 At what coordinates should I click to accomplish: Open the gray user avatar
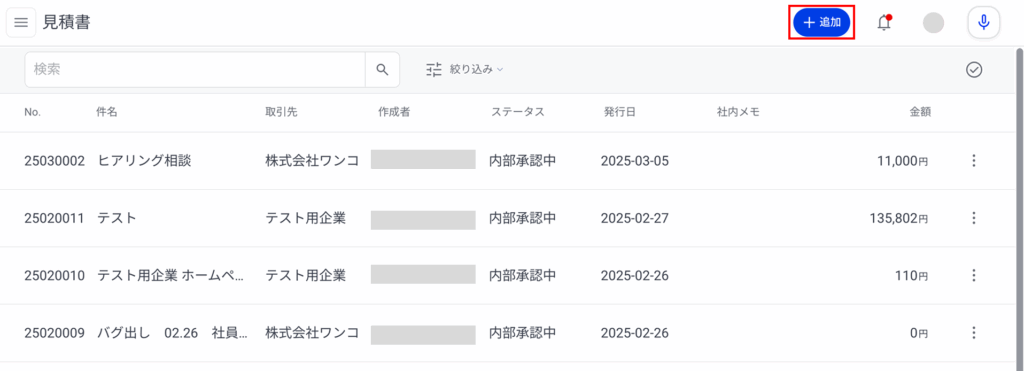click(x=933, y=23)
